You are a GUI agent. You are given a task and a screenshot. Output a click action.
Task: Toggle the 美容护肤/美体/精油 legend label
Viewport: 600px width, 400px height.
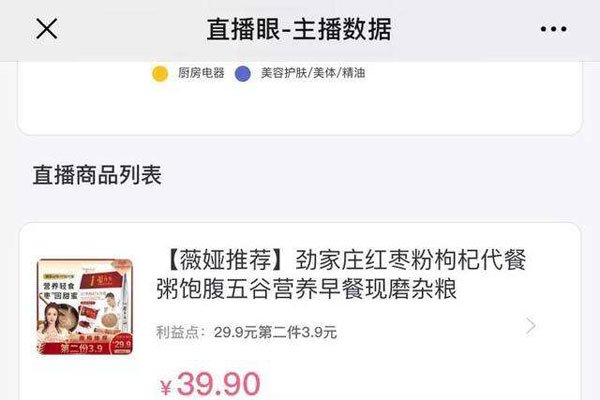tap(313, 73)
